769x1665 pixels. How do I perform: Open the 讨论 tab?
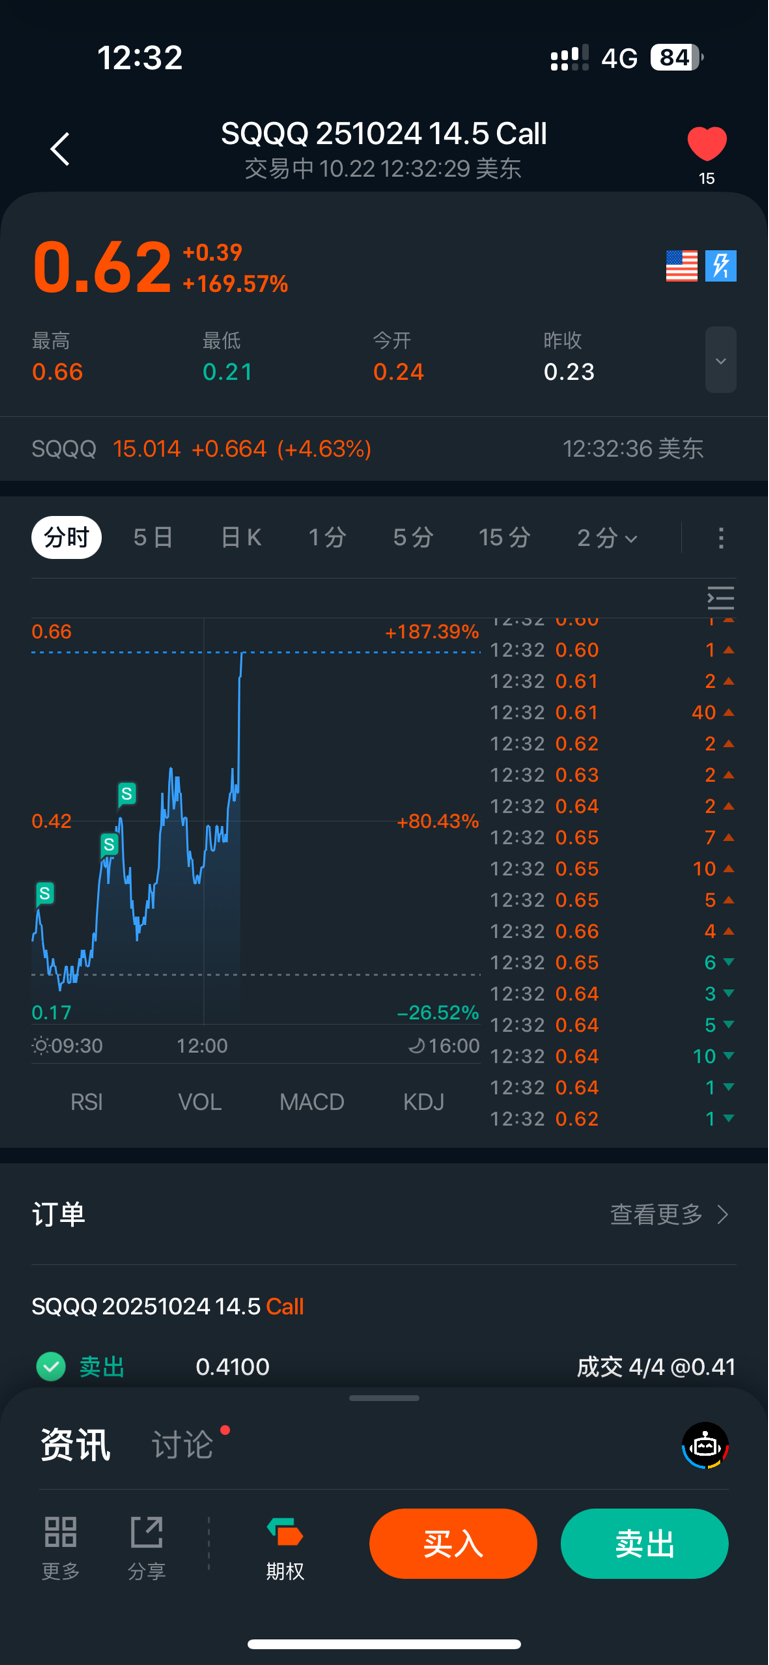[182, 1445]
